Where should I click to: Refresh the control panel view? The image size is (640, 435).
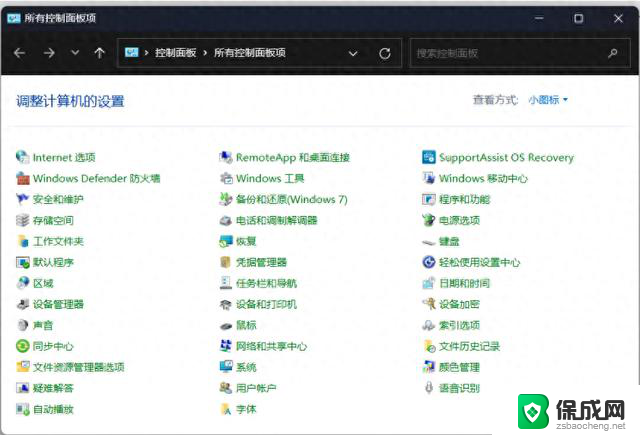[x=385, y=53]
